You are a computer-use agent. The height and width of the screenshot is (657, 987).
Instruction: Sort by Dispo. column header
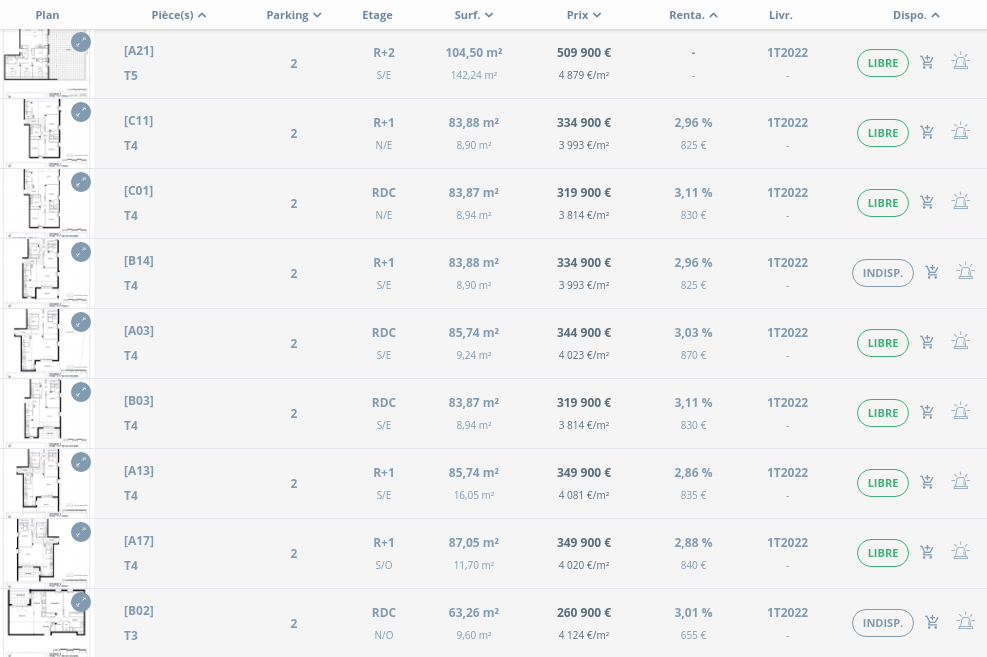tap(916, 15)
